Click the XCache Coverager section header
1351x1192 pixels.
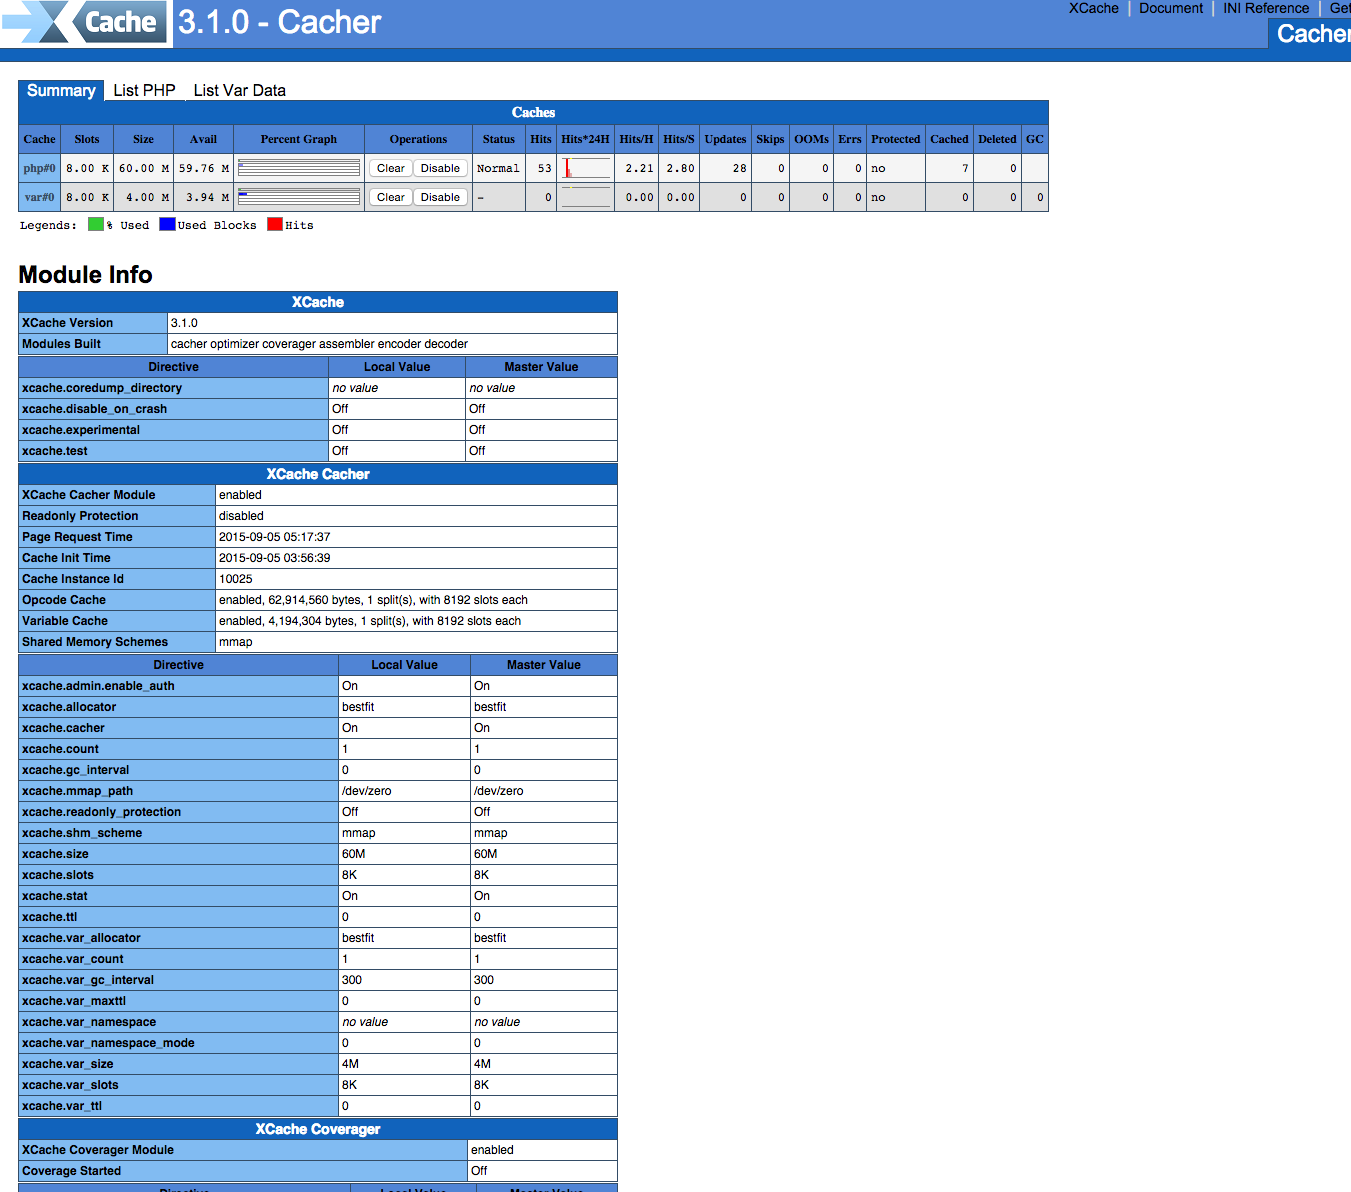pyautogui.click(x=318, y=1129)
